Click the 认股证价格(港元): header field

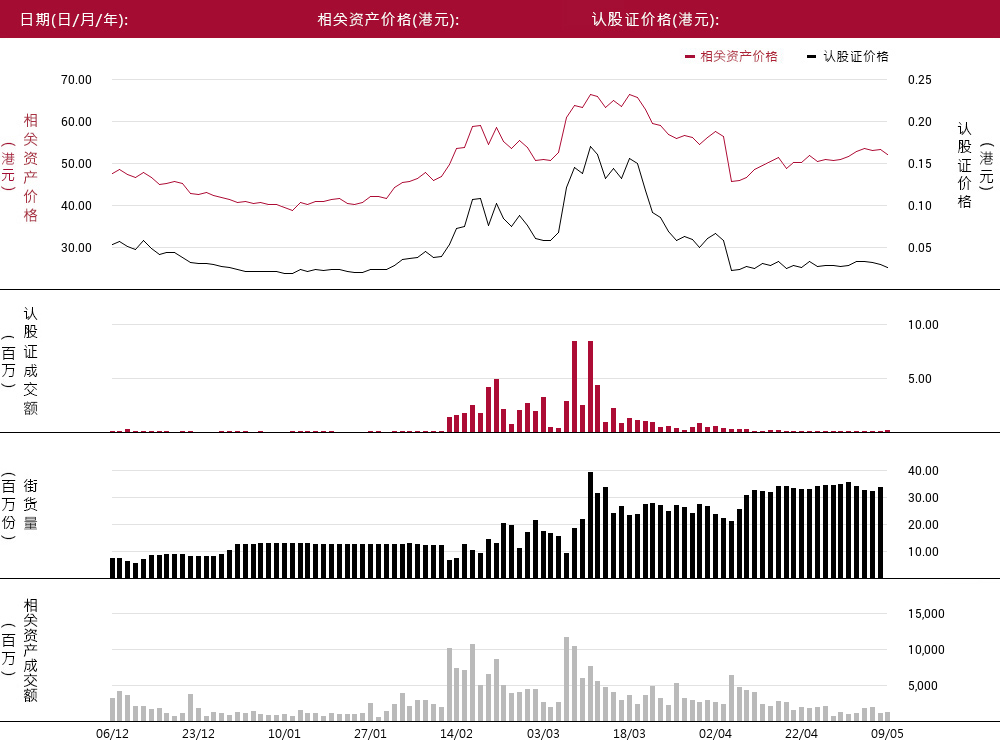coord(656,20)
